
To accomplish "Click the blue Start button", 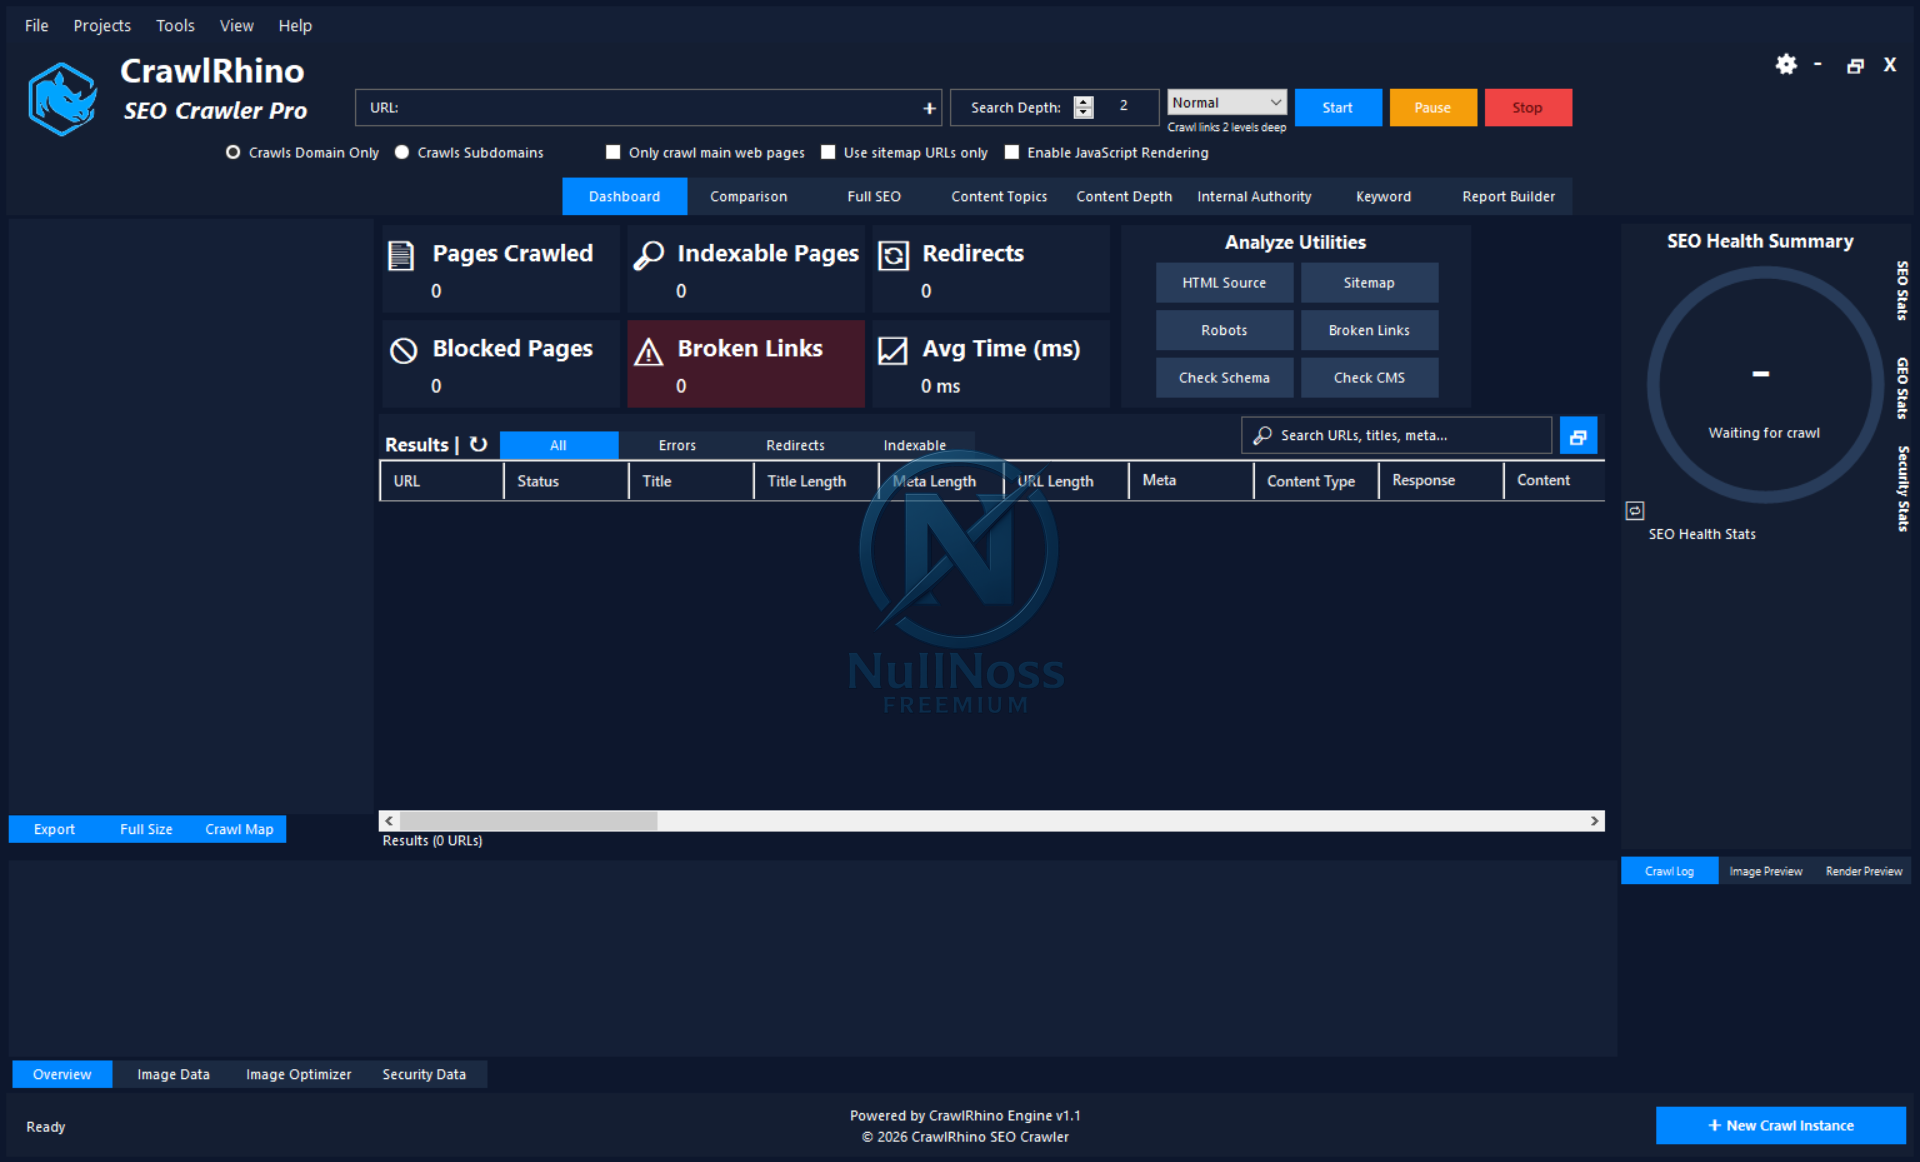I will (x=1338, y=108).
